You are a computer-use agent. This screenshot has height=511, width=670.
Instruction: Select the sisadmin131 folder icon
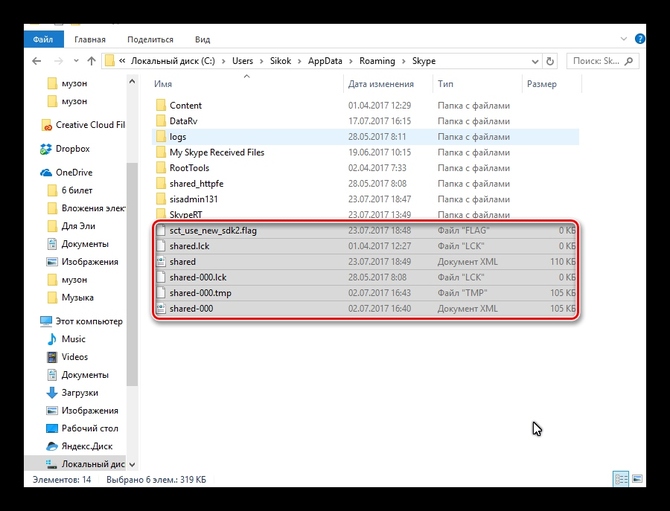point(161,199)
